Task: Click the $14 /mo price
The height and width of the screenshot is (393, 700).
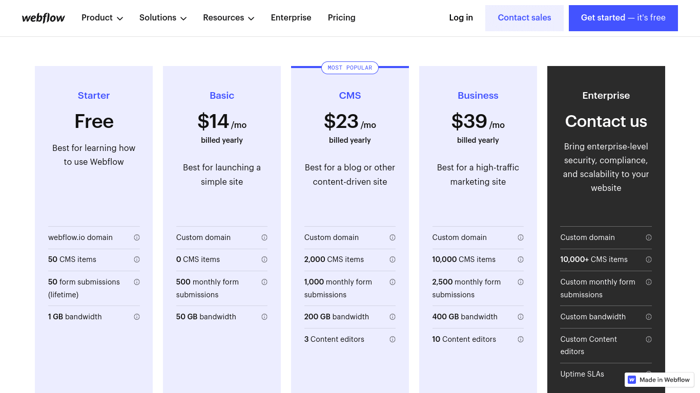Action: click(222, 121)
